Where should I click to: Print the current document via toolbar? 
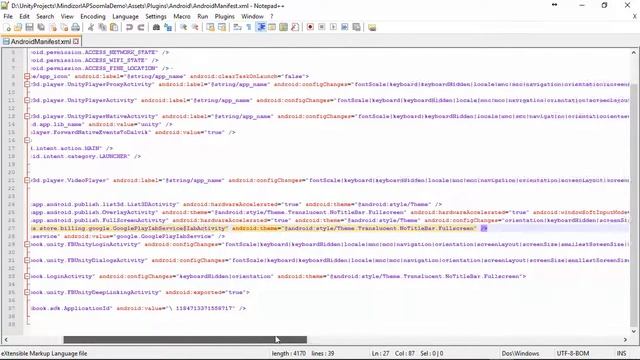(x=76, y=27)
